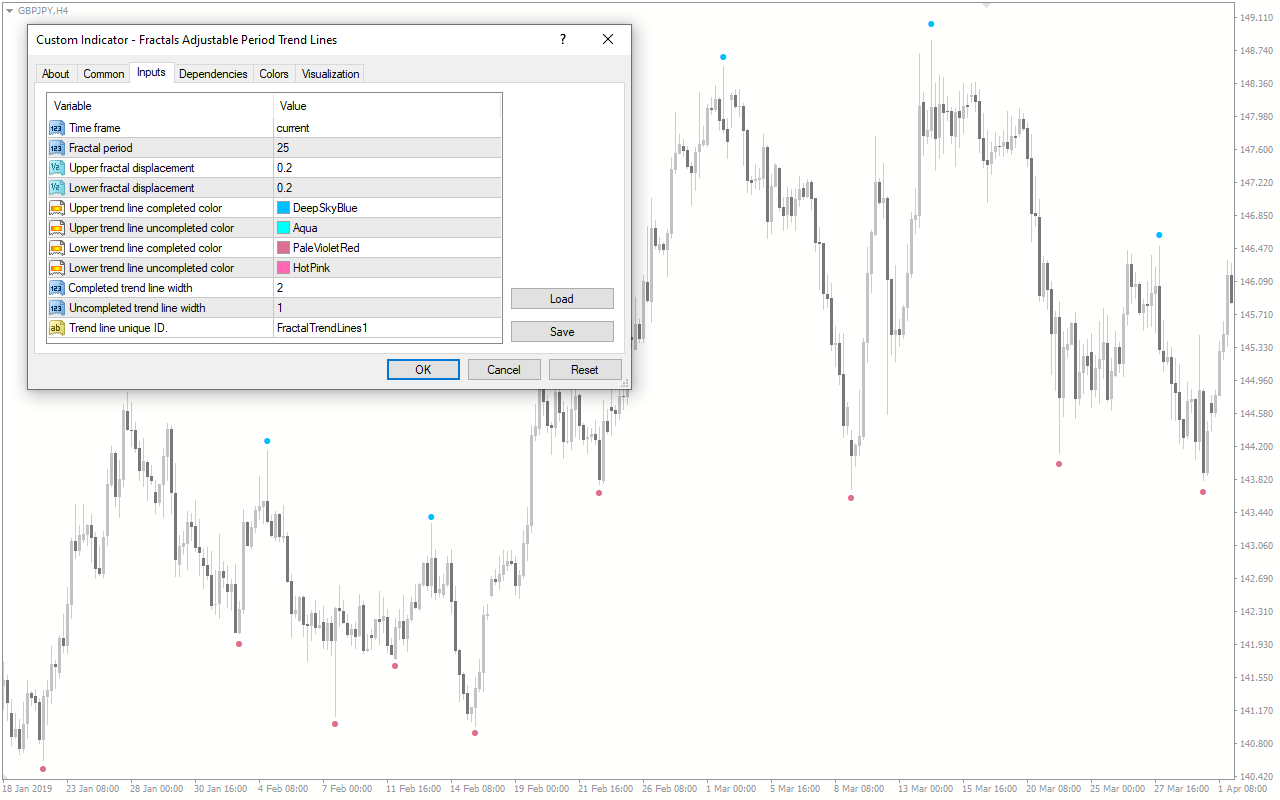Viewport: 1280px width, 800px height.
Task: Click the '18 Jan 2019' time axis label
Action: [x=28, y=789]
